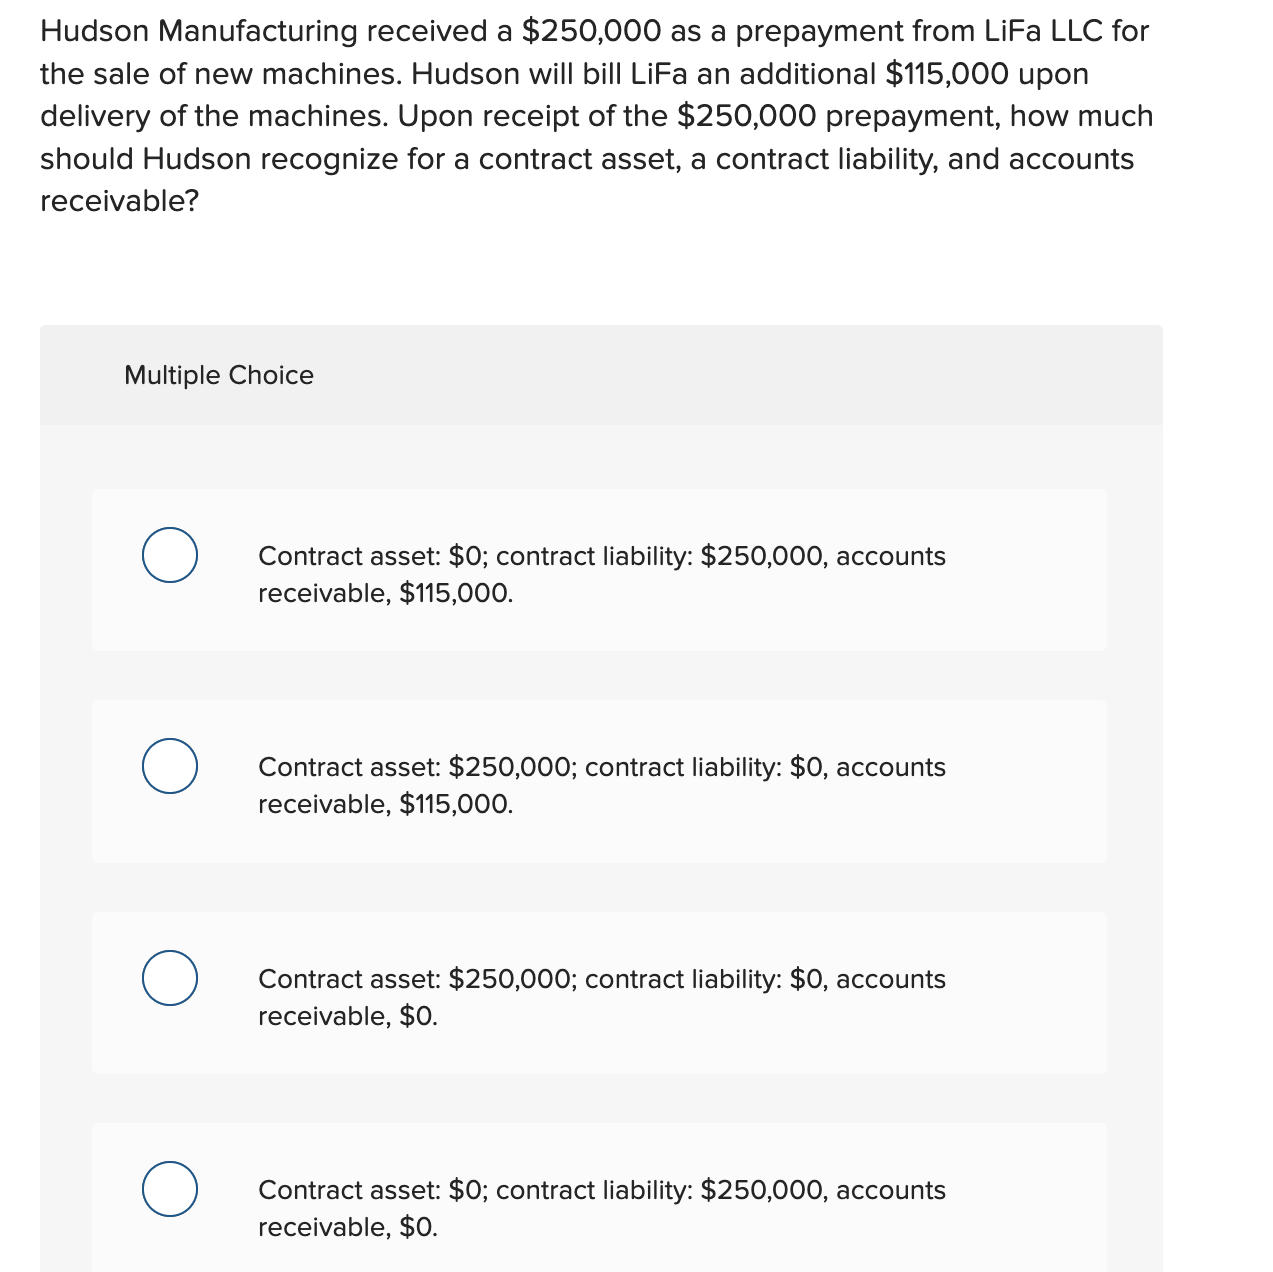
Task: Click the text of the first answer choice
Action: click(x=602, y=574)
